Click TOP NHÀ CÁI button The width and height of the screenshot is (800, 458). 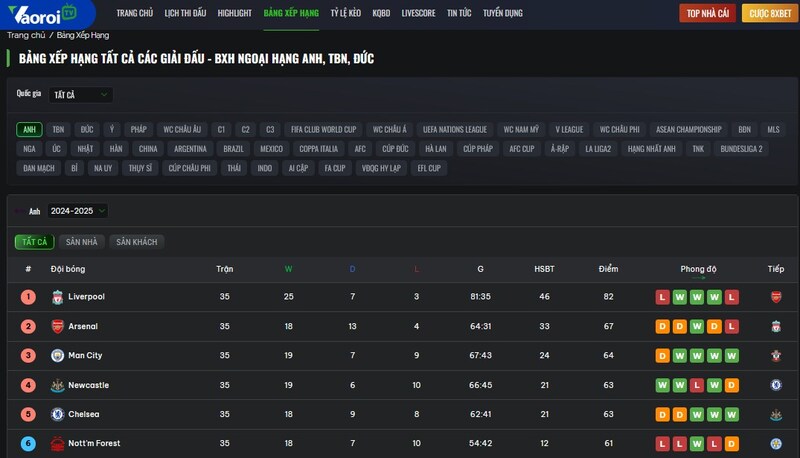pyautogui.click(x=708, y=13)
